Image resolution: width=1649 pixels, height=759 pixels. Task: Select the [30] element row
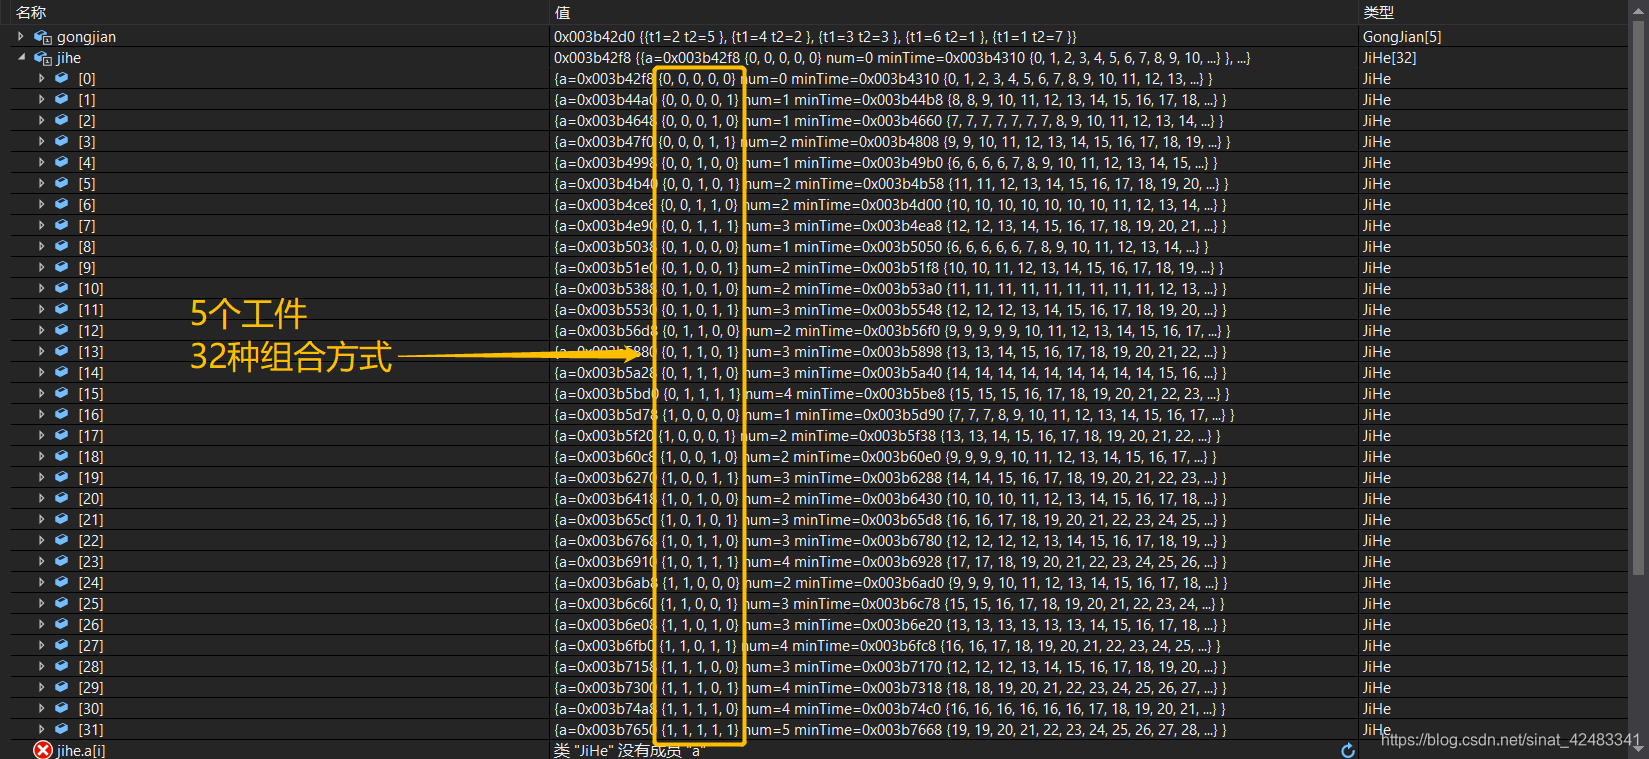pyautogui.click(x=820, y=708)
